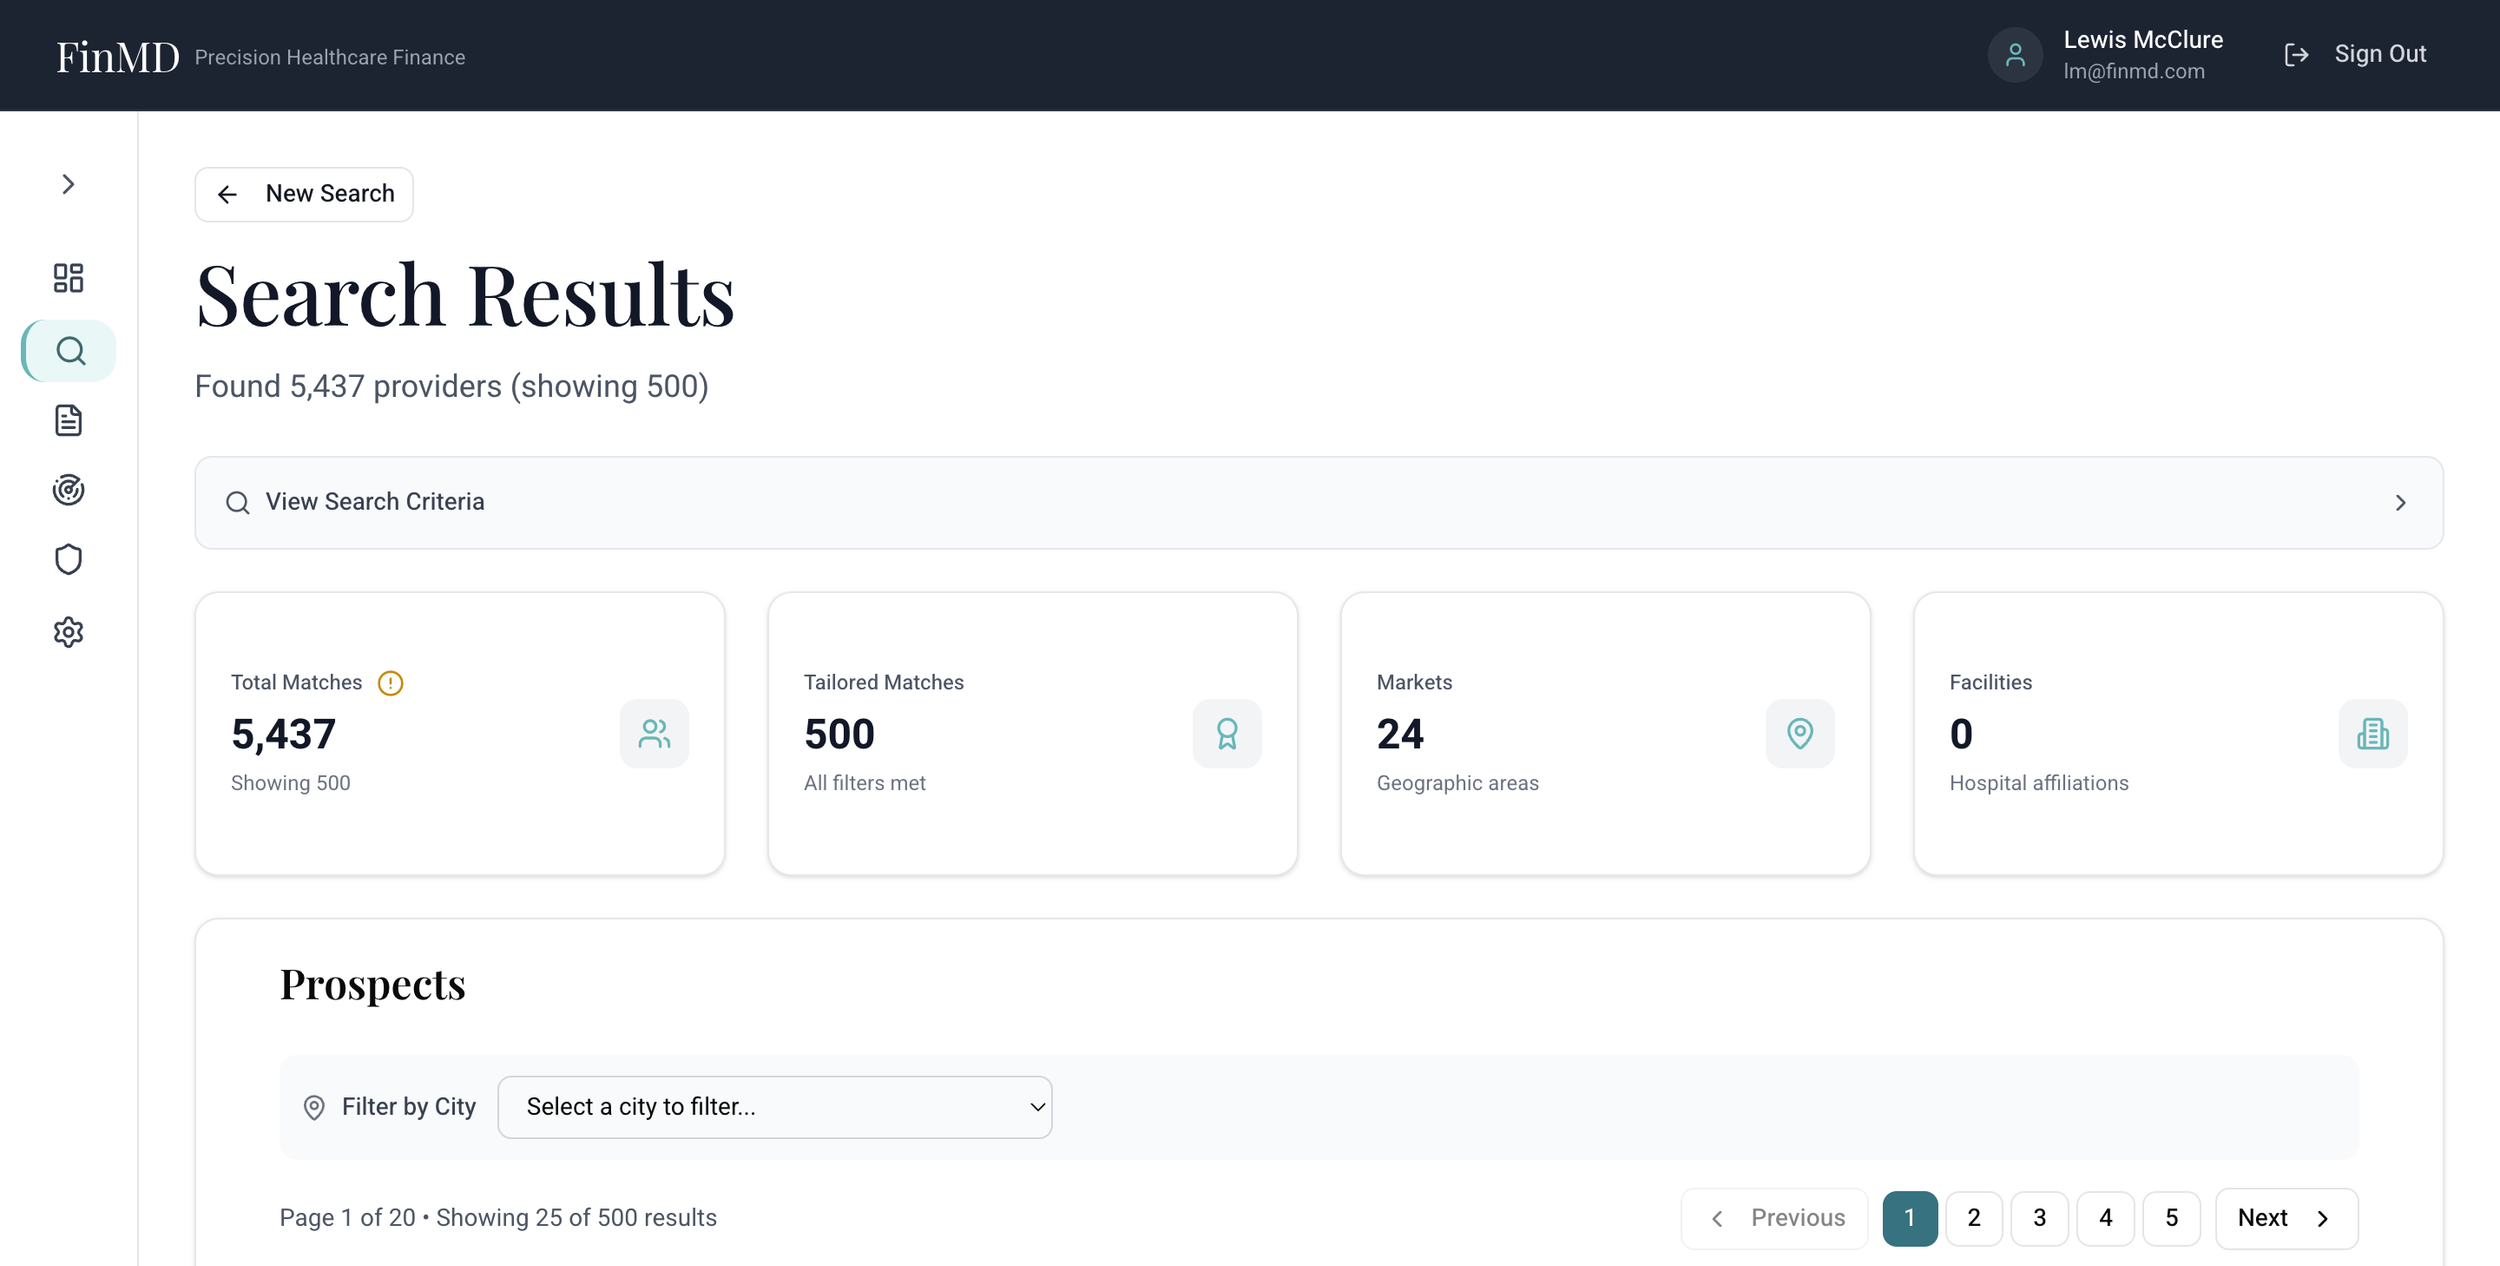
Task: Open settings gear icon in sidebar
Action: 68,632
